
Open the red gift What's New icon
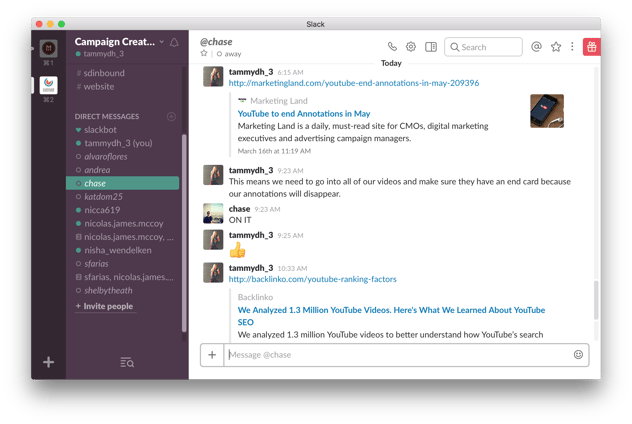591,47
